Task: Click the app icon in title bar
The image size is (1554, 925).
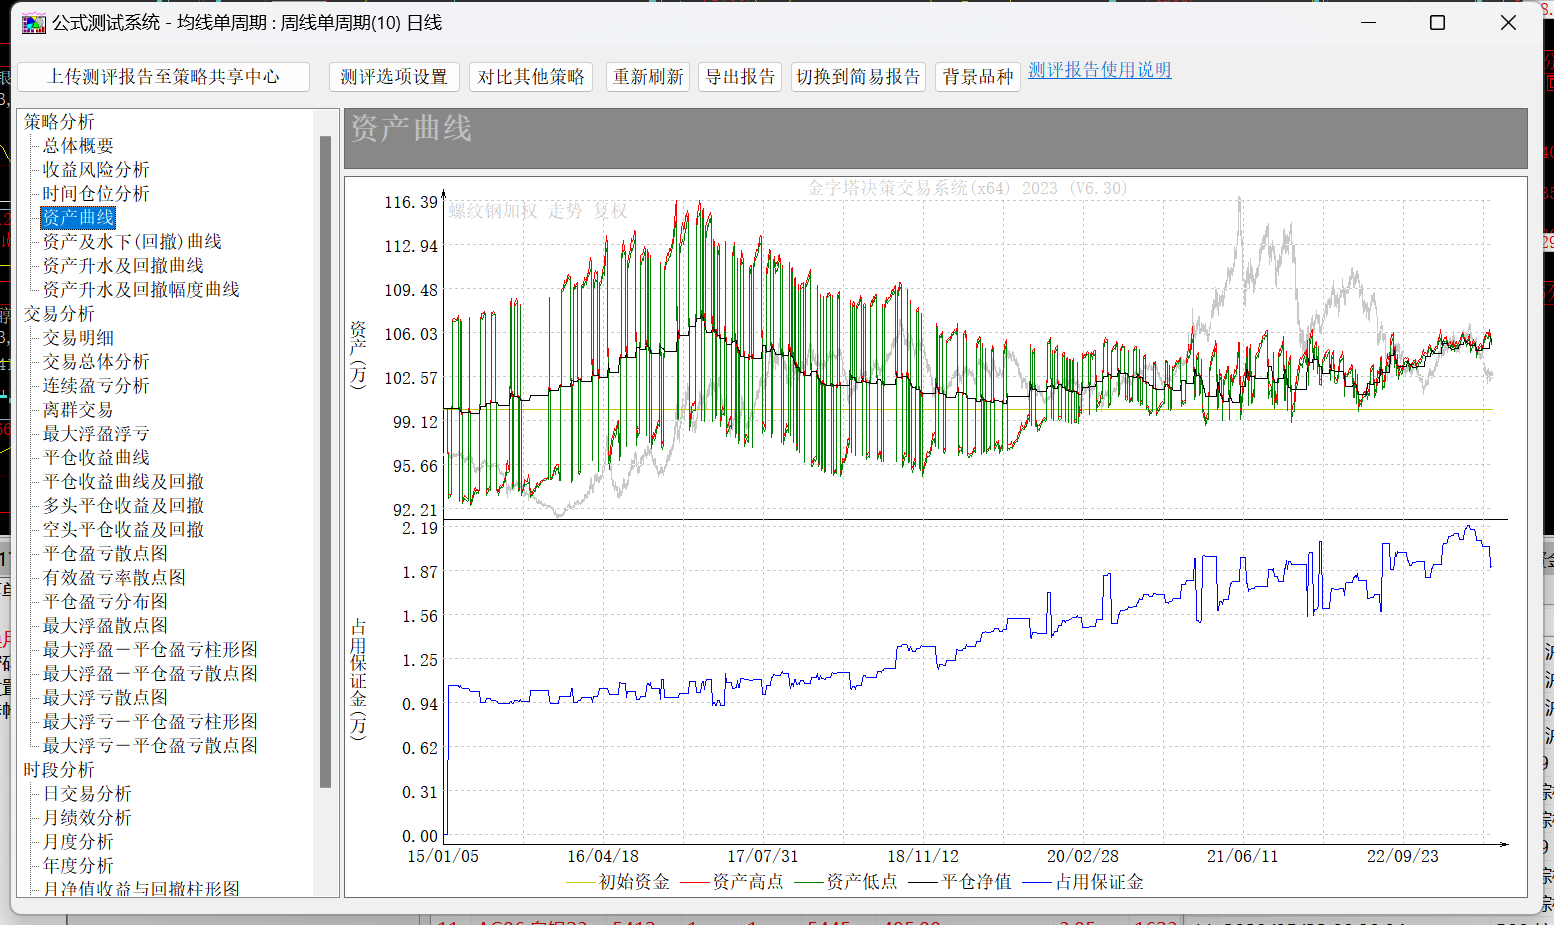Action: point(34,22)
